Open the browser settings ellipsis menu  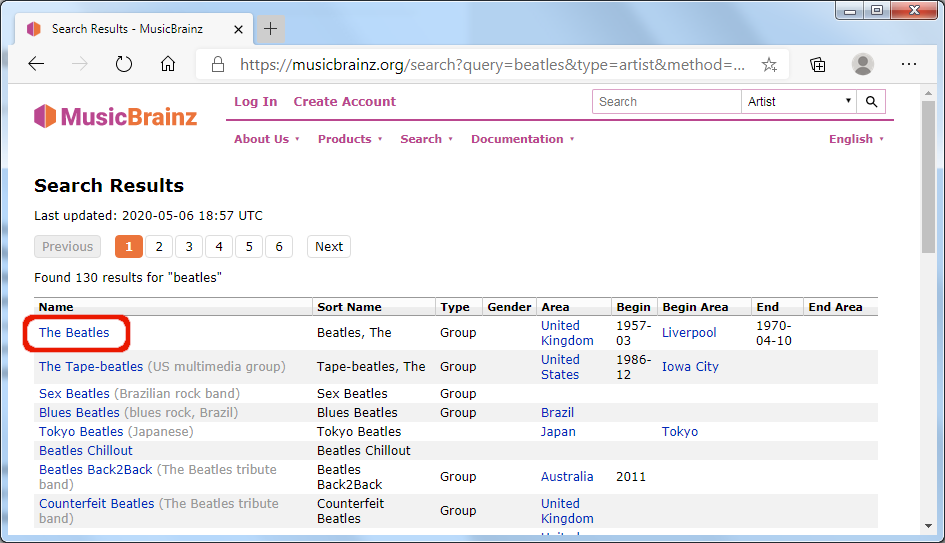click(x=908, y=64)
